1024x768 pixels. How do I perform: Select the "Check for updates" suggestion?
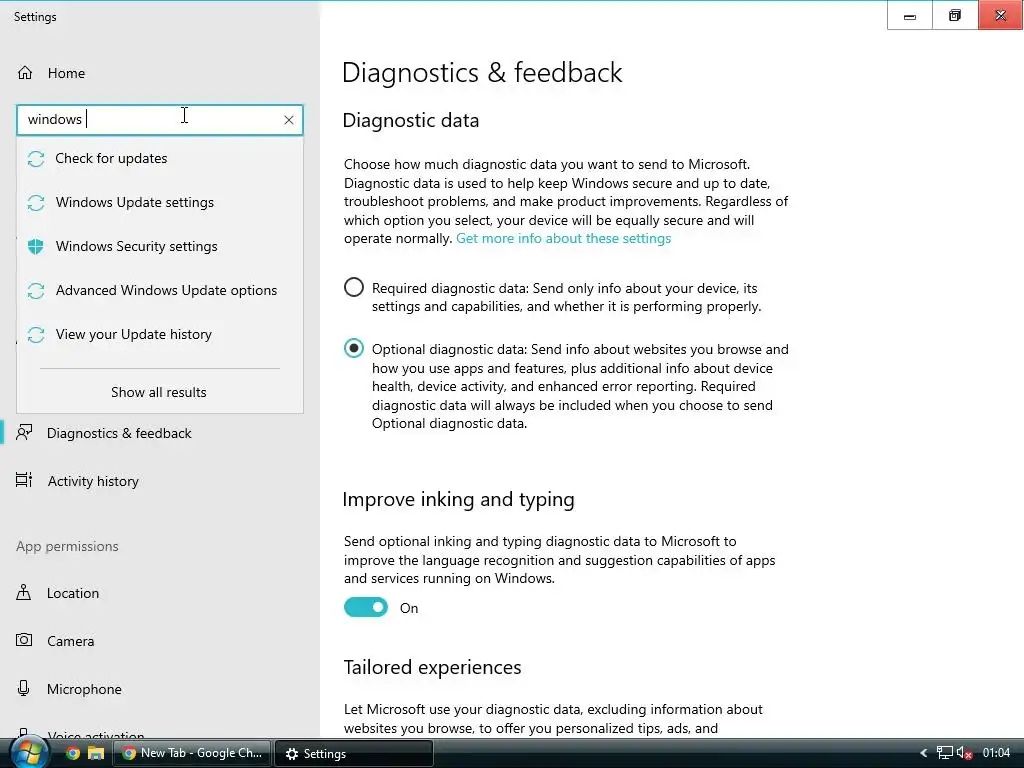[159, 158]
